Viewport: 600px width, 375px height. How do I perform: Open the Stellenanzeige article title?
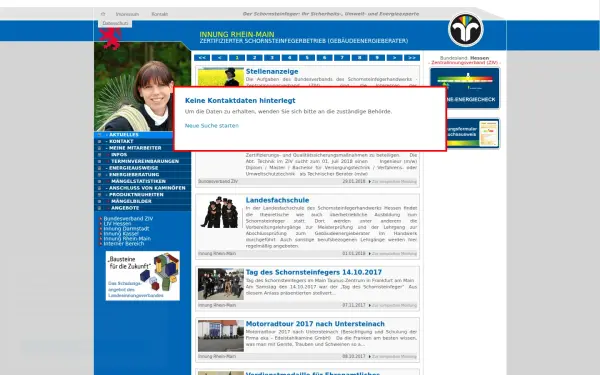click(x=272, y=71)
